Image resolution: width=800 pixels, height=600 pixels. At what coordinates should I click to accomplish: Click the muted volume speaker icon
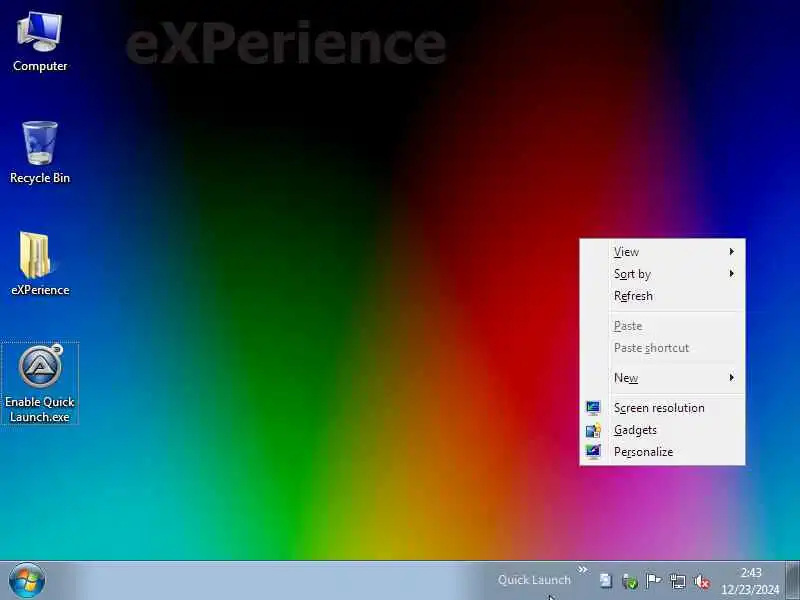point(702,581)
